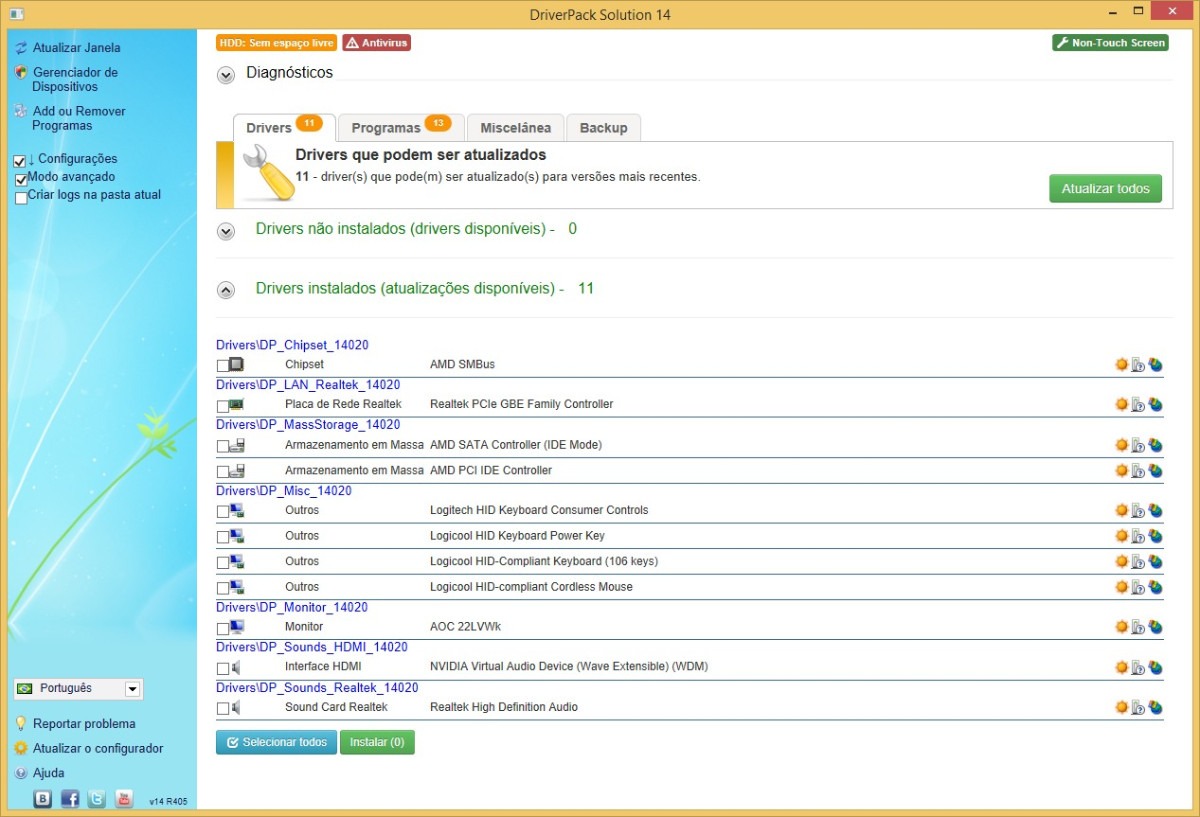
Task: Click globe icon for Realtek High Definition Audio
Action: 1155,708
